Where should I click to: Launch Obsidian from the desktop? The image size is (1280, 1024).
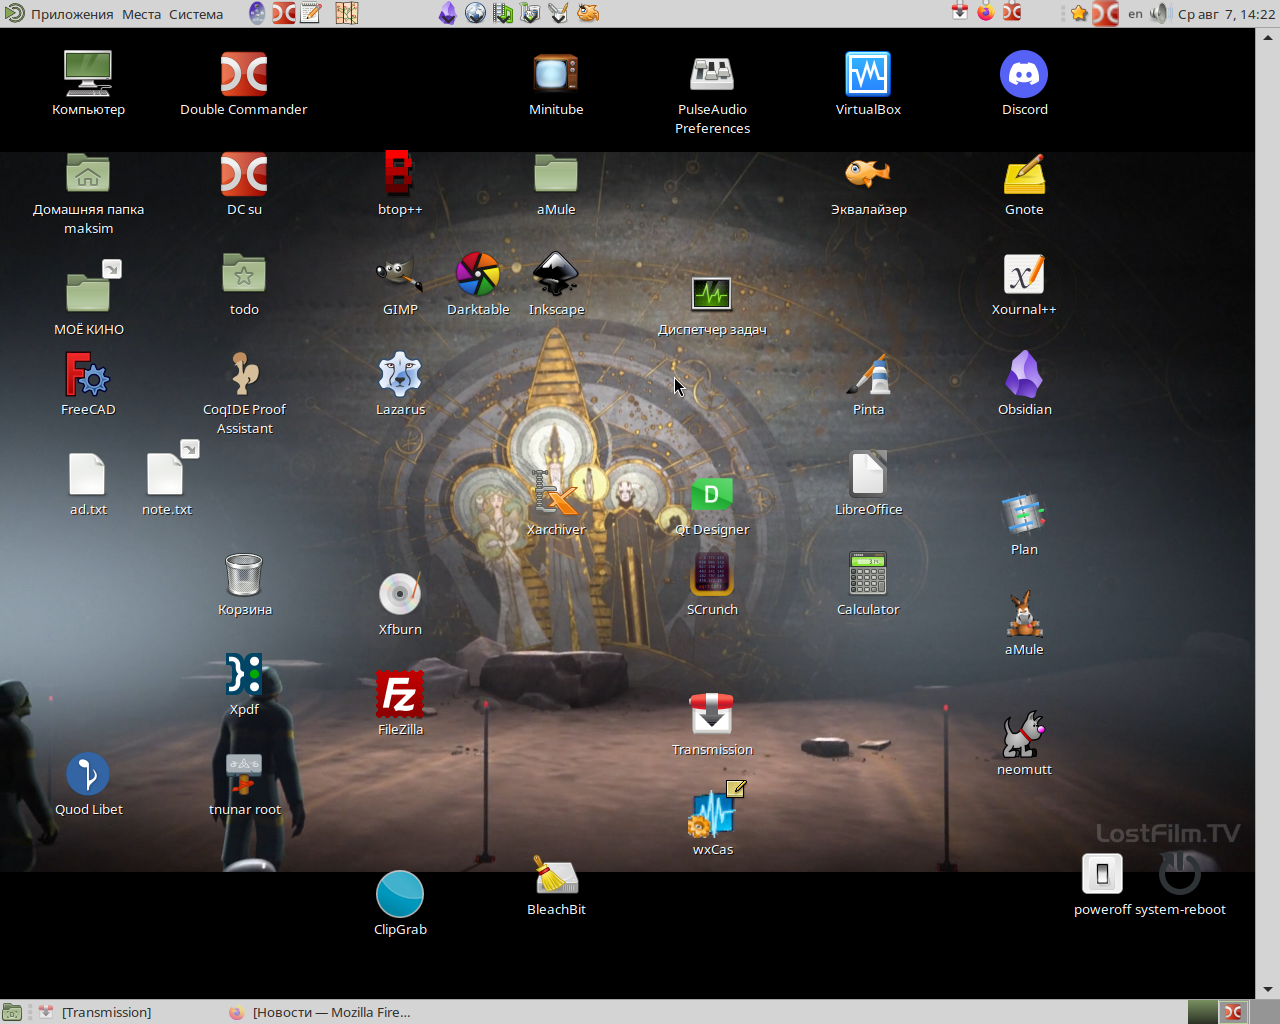(1024, 375)
